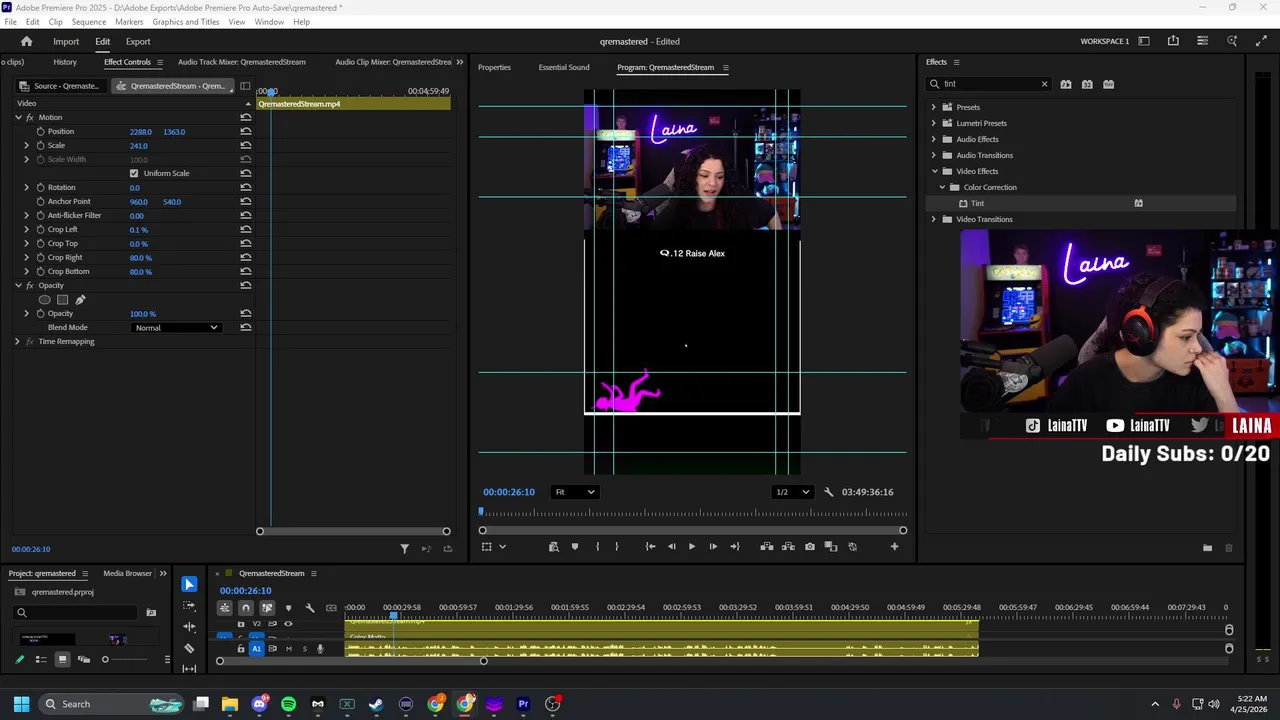The width and height of the screenshot is (1280, 720).
Task: Click the Extract button
Action: [788, 546]
